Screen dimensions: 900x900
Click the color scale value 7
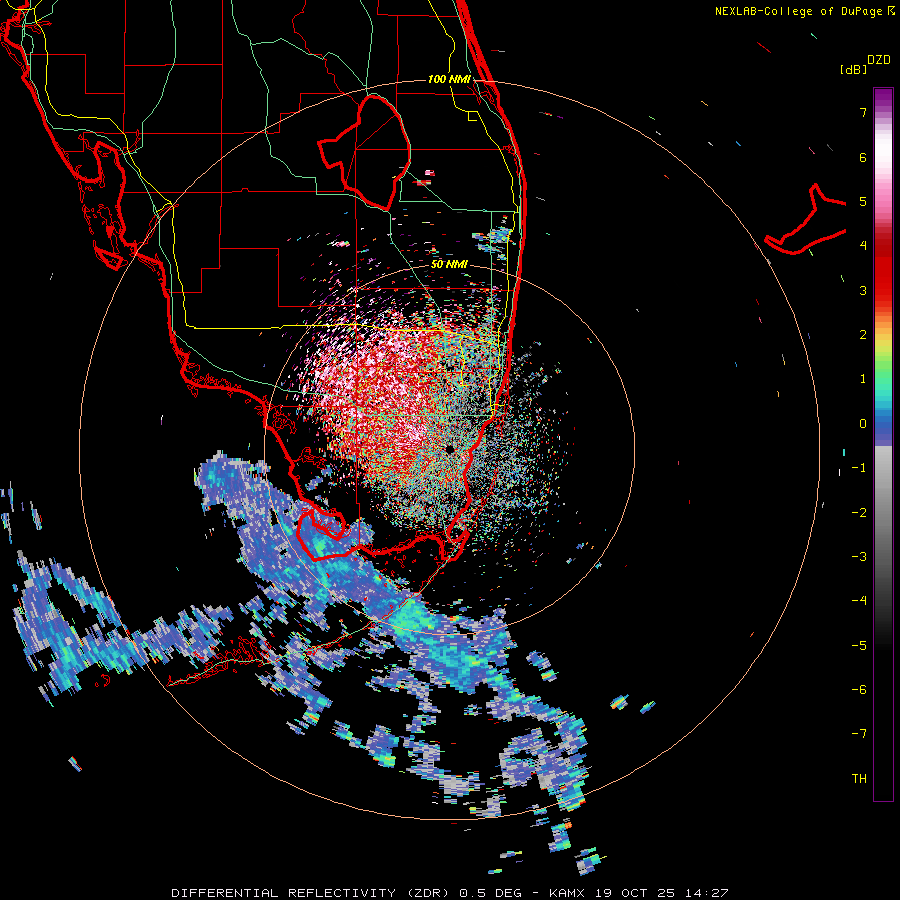(863, 112)
